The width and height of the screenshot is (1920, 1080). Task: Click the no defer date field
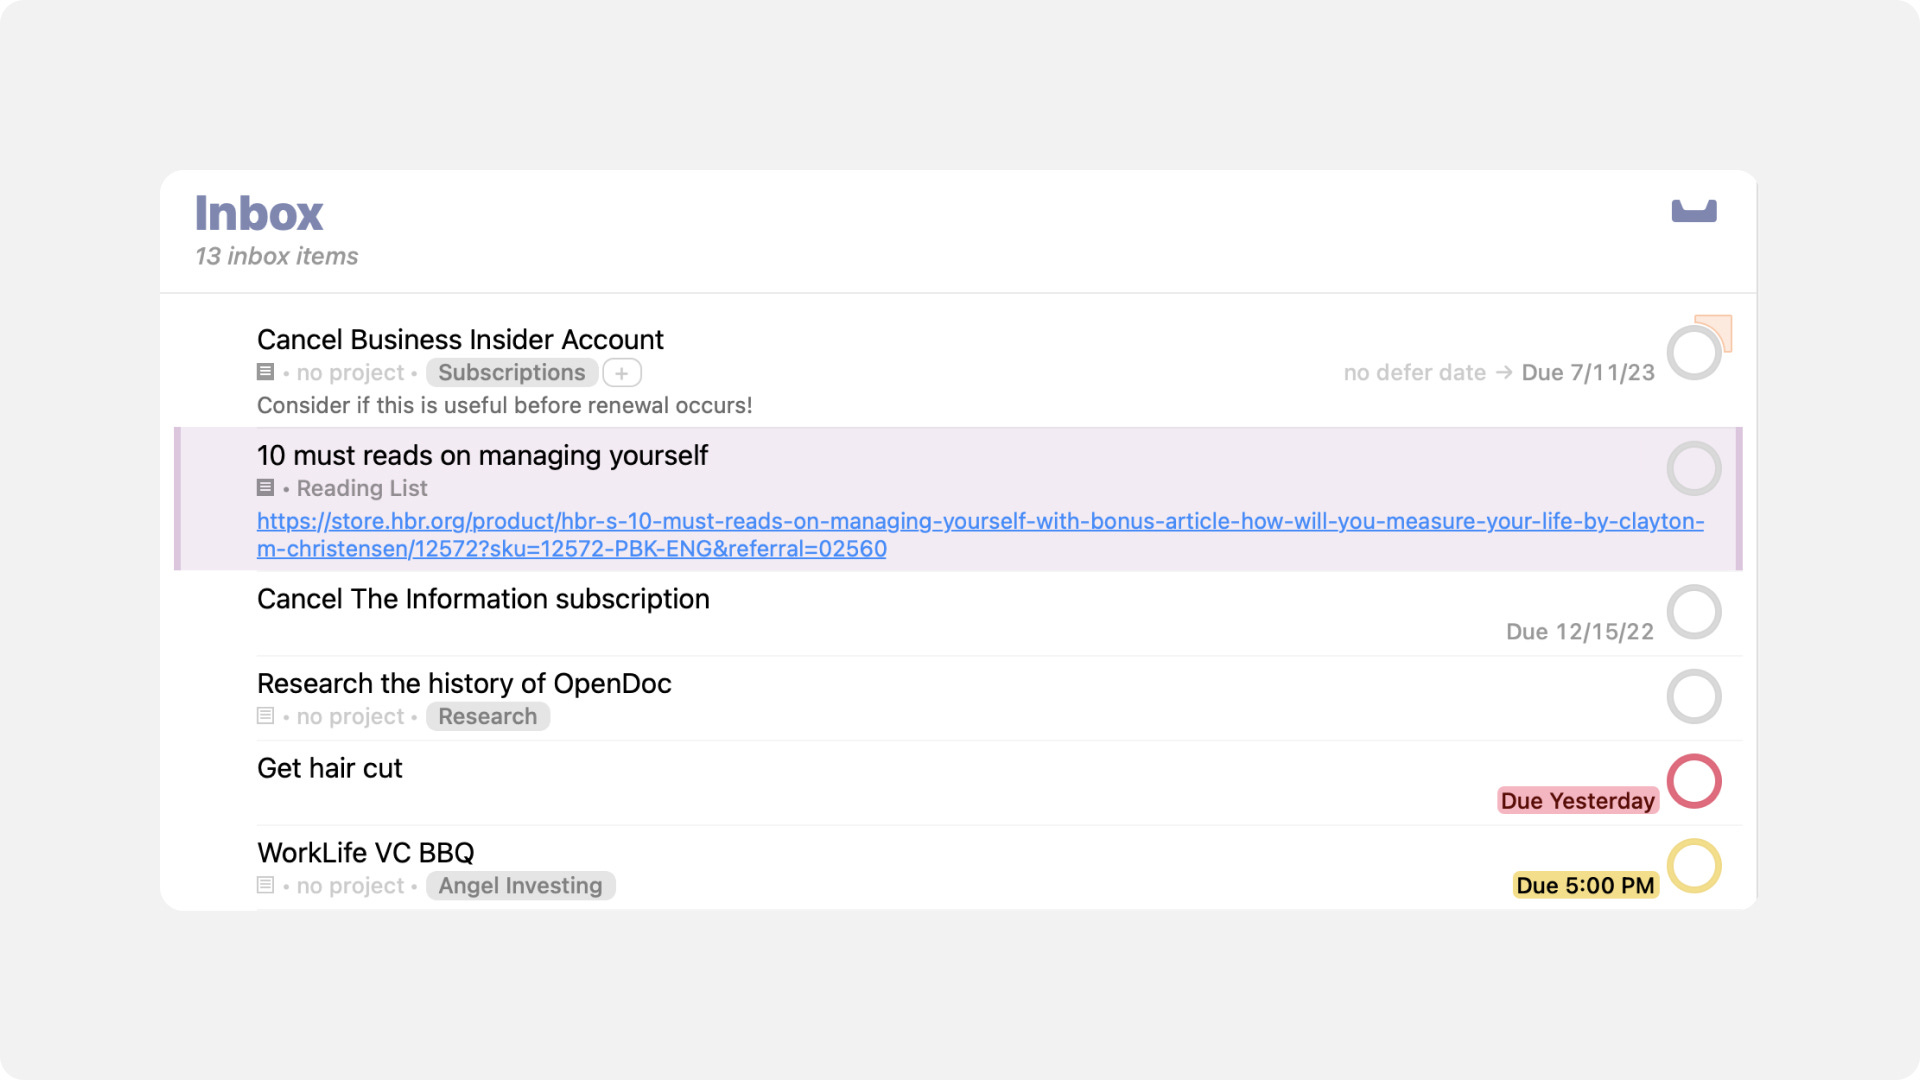pyautogui.click(x=1415, y=372)
